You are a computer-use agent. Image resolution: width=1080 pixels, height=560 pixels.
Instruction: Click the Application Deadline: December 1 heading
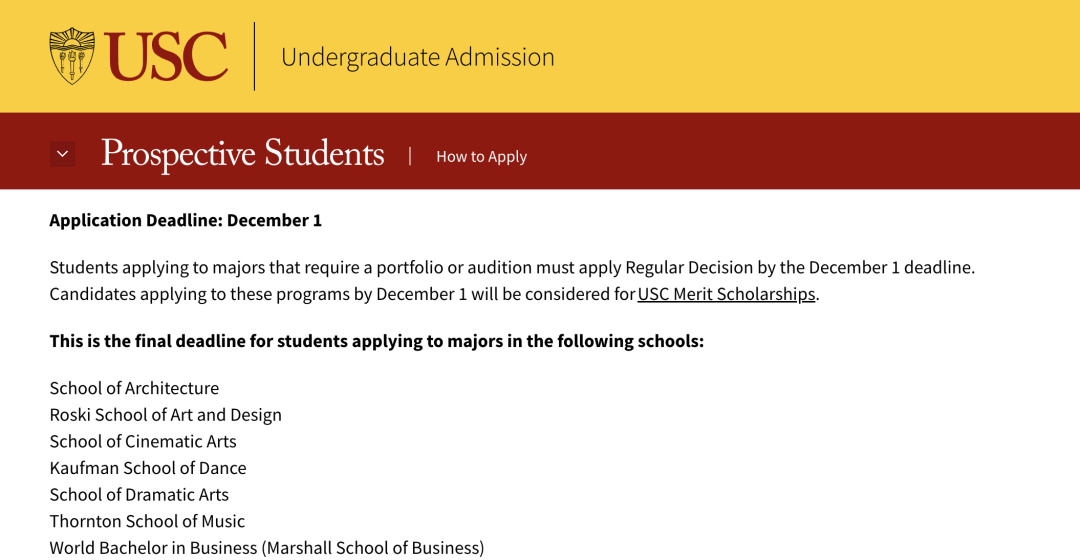(x=185, y=220)
